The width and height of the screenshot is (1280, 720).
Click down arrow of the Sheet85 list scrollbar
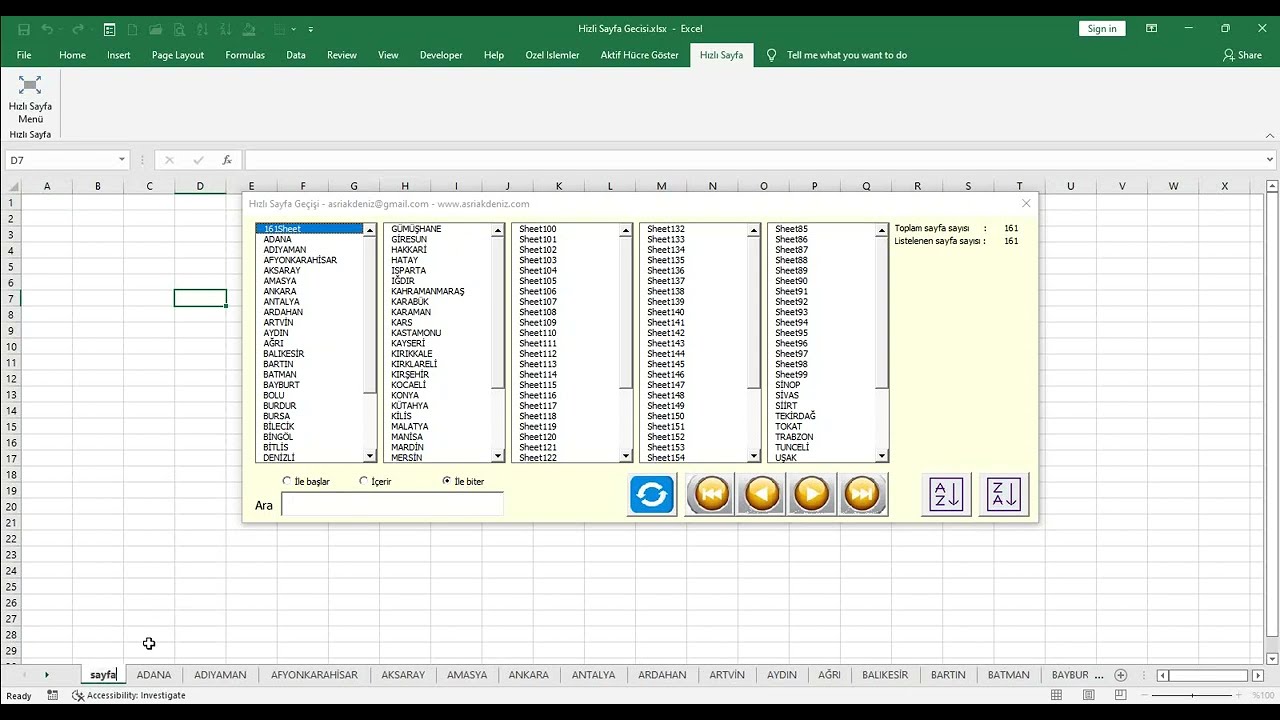coord(882,457)
